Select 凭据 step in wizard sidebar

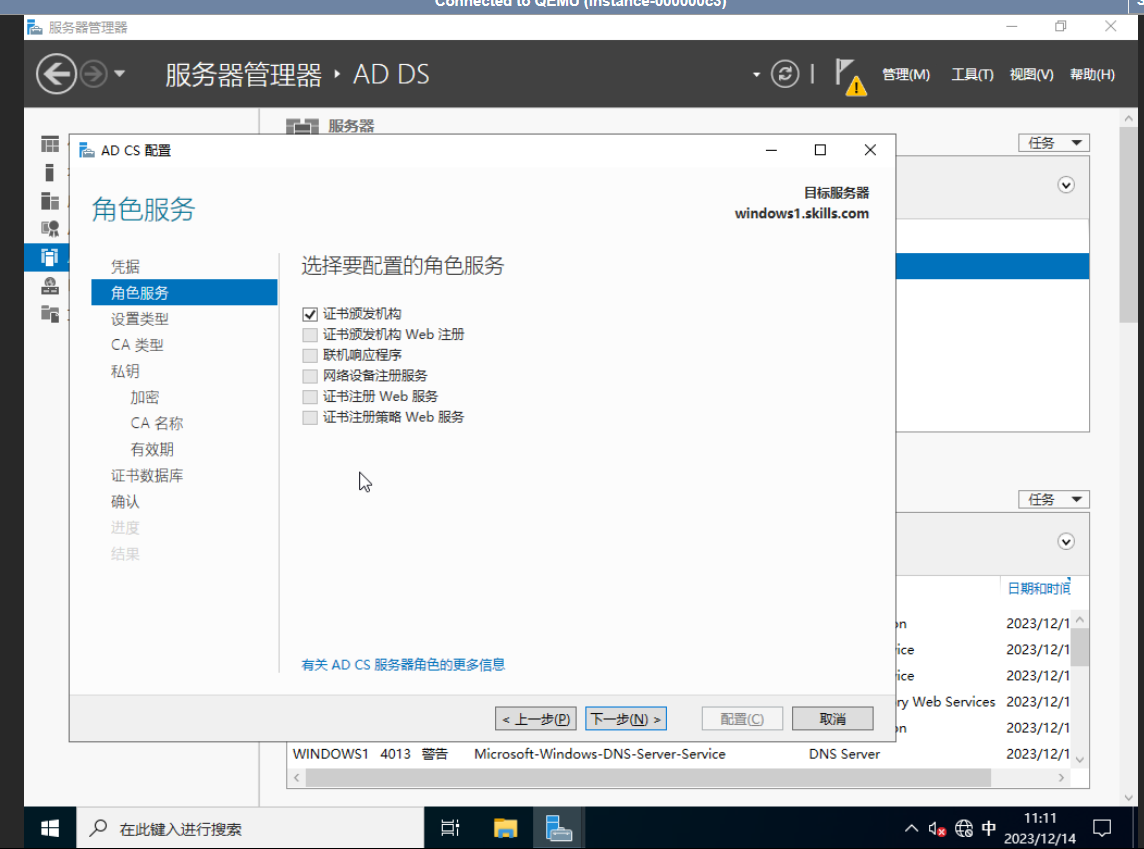click(125, 267)
